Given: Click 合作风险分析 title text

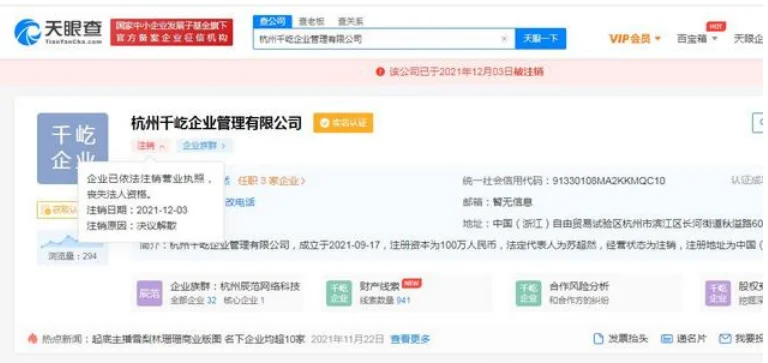Looking at the screenshot, I should click(x=579, y=287).
